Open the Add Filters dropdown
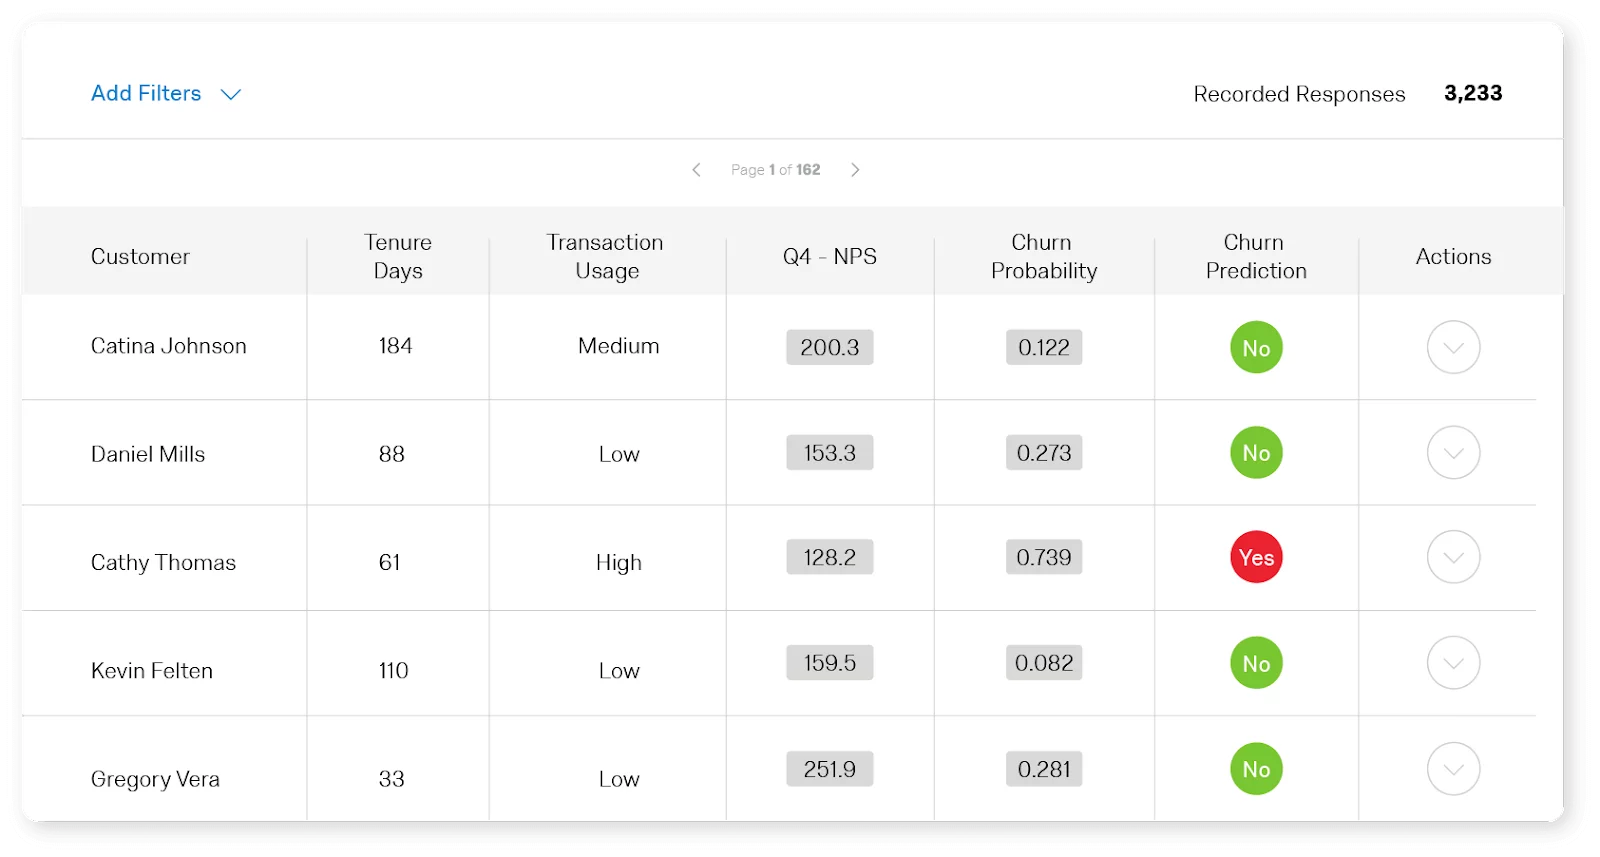Viewport: 1600px width, 857px height. (166, 94)
